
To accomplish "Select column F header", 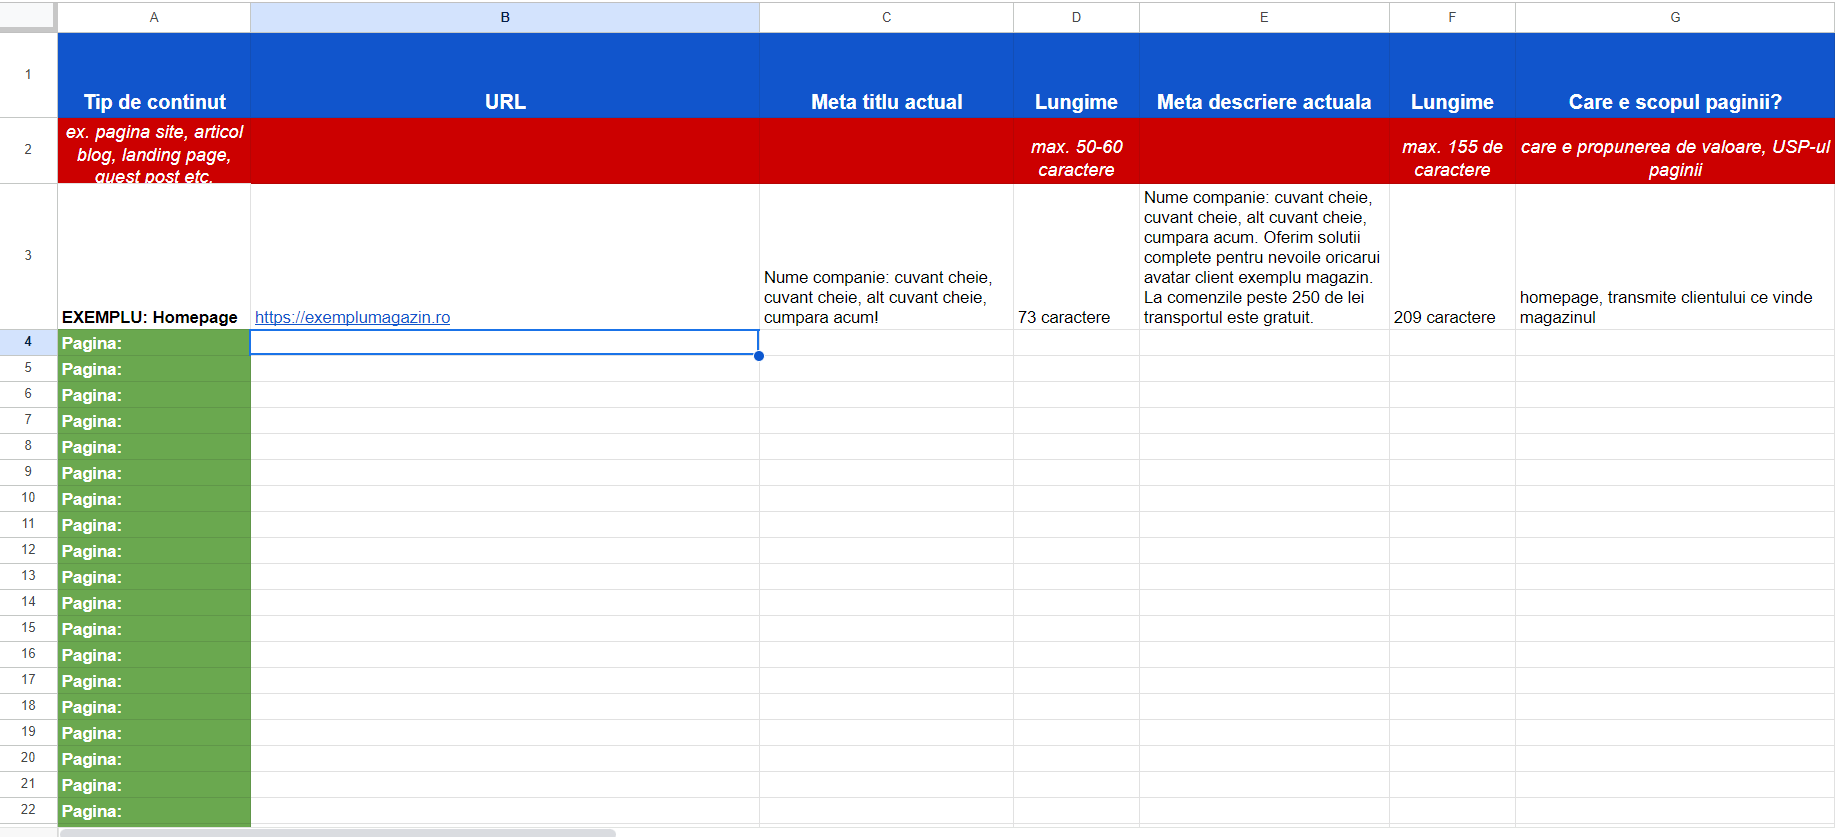I will [x=1452, y=17].
